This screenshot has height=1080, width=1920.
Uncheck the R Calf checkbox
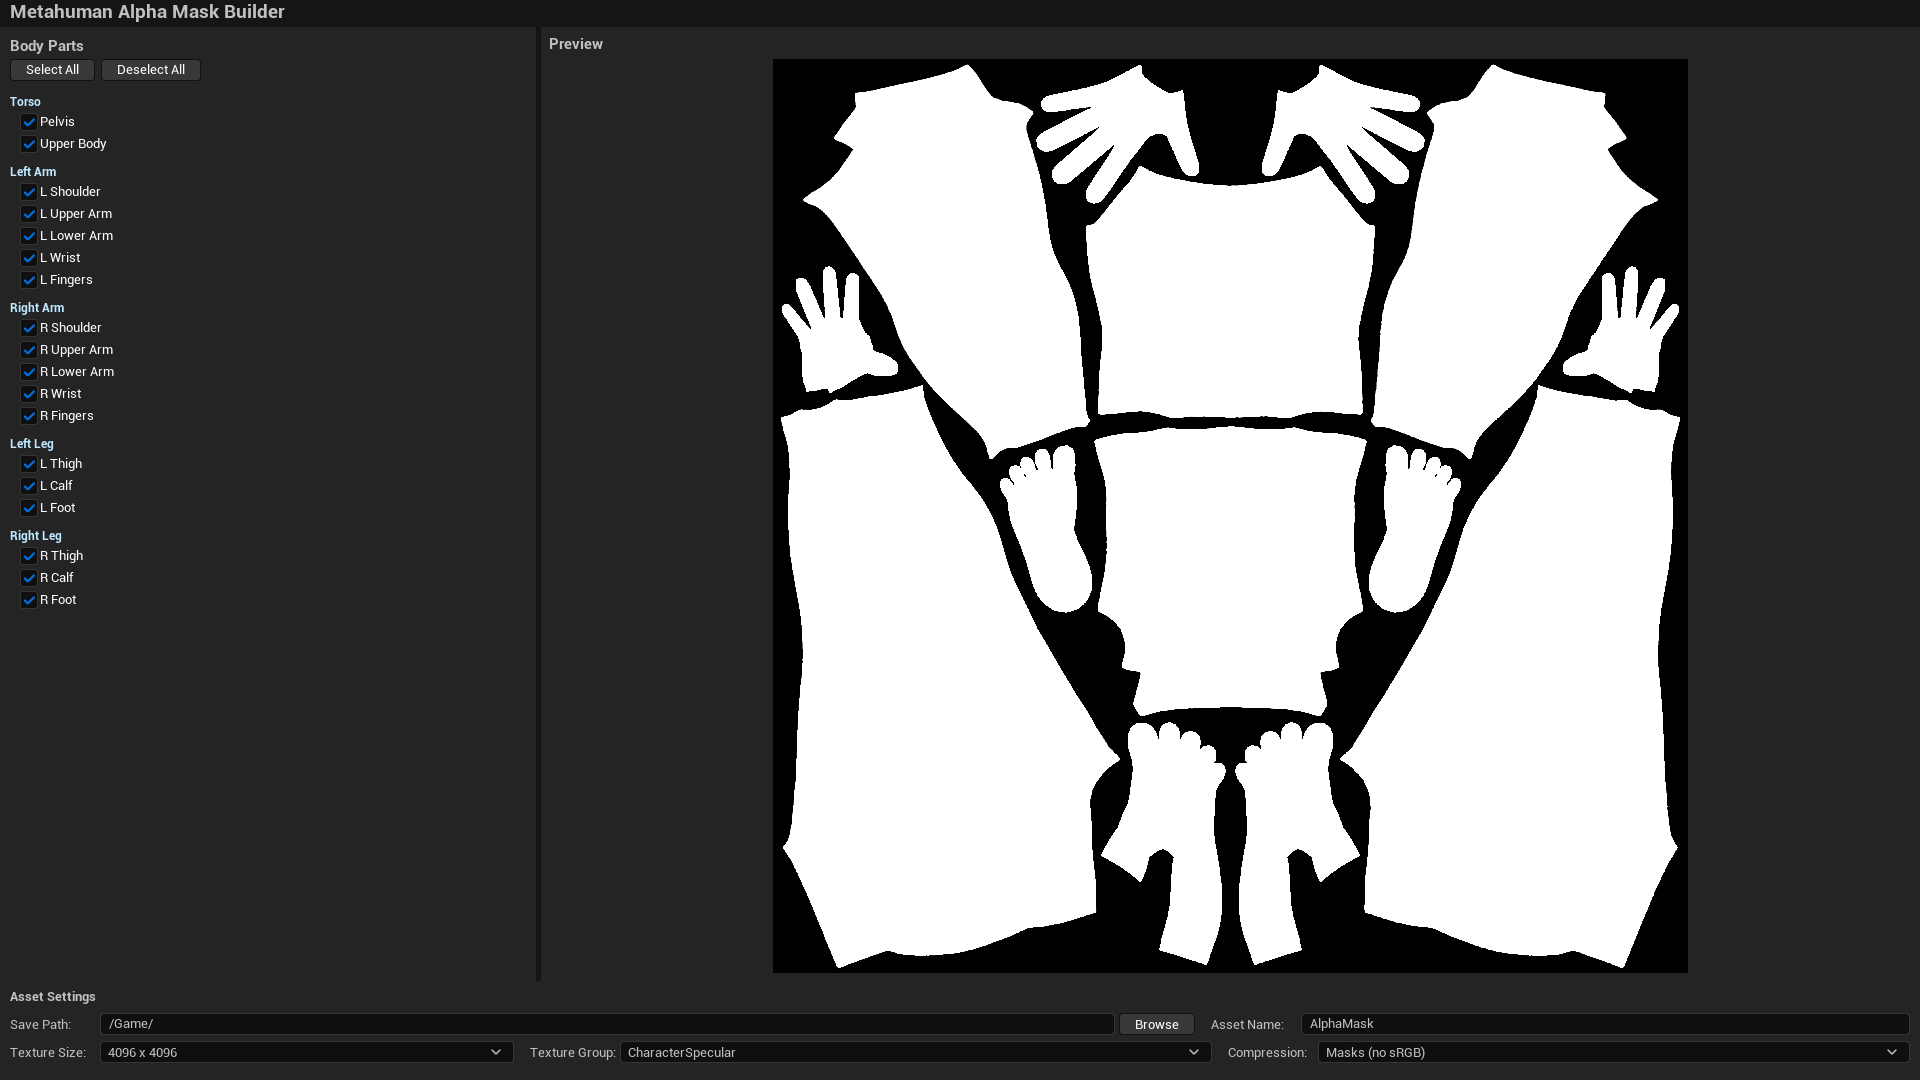click(x=29, y=578)
